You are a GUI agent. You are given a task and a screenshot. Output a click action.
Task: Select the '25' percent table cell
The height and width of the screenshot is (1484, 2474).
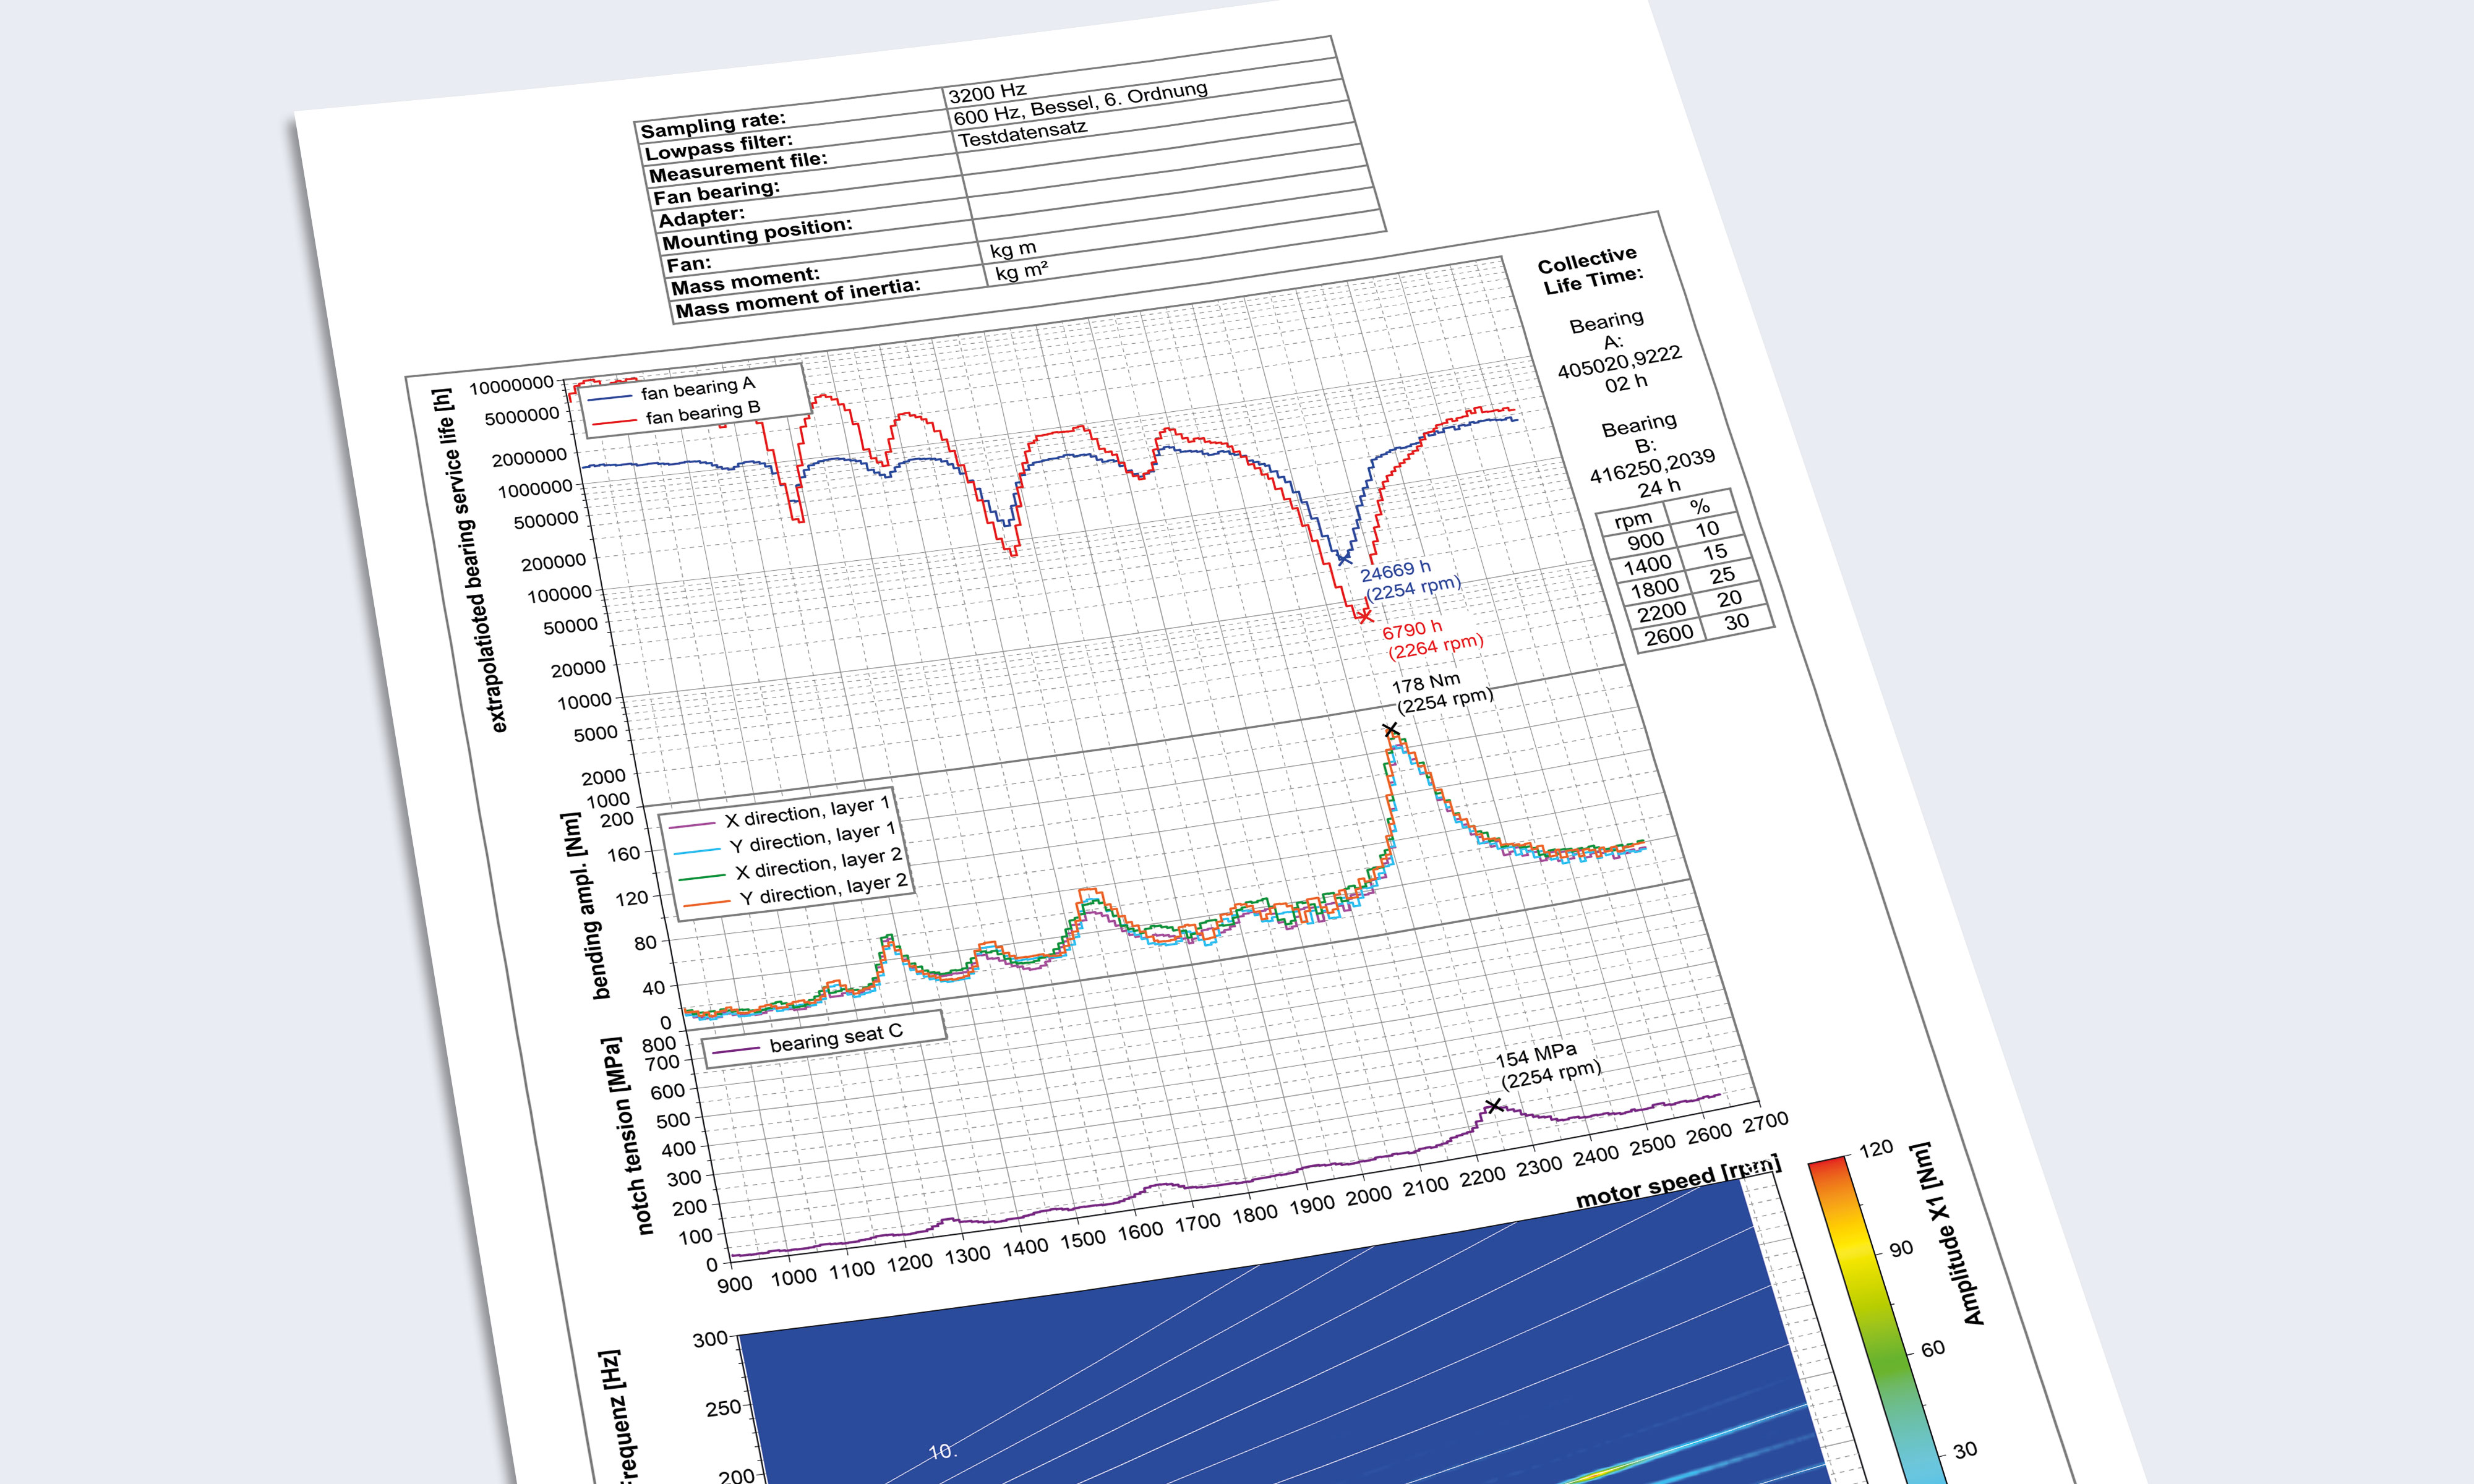[x=1722, y=576]
